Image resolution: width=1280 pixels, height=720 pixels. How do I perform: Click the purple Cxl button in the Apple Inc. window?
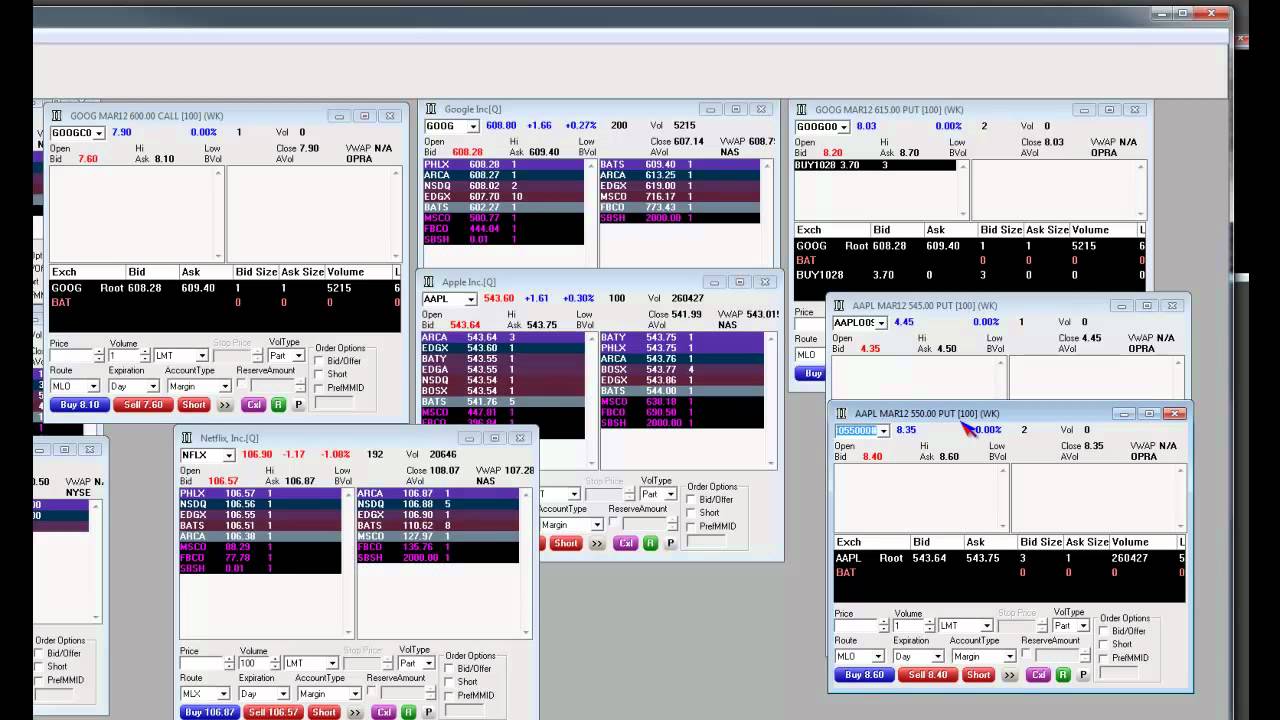(x=626, y=543)
